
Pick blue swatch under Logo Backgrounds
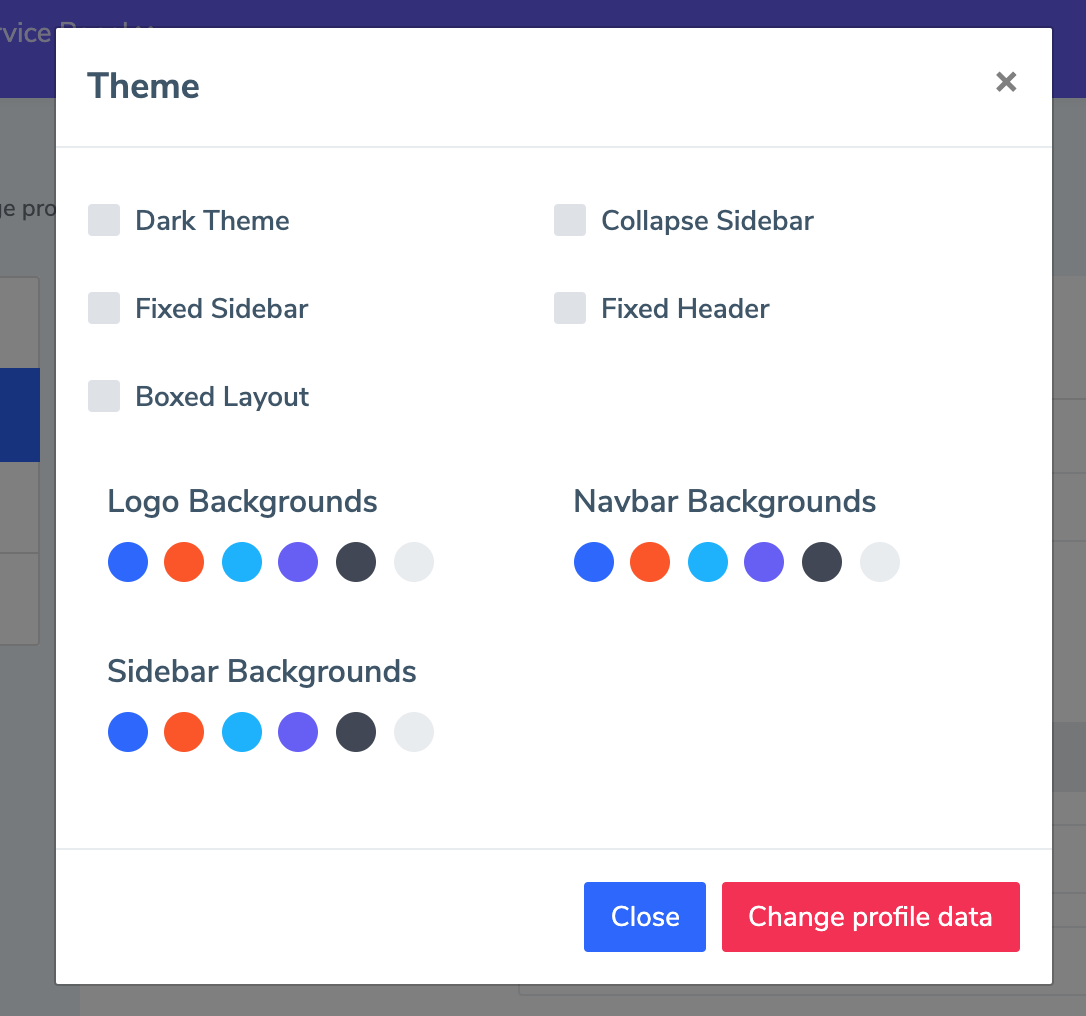pyautogui.click(x=128, y=562)
